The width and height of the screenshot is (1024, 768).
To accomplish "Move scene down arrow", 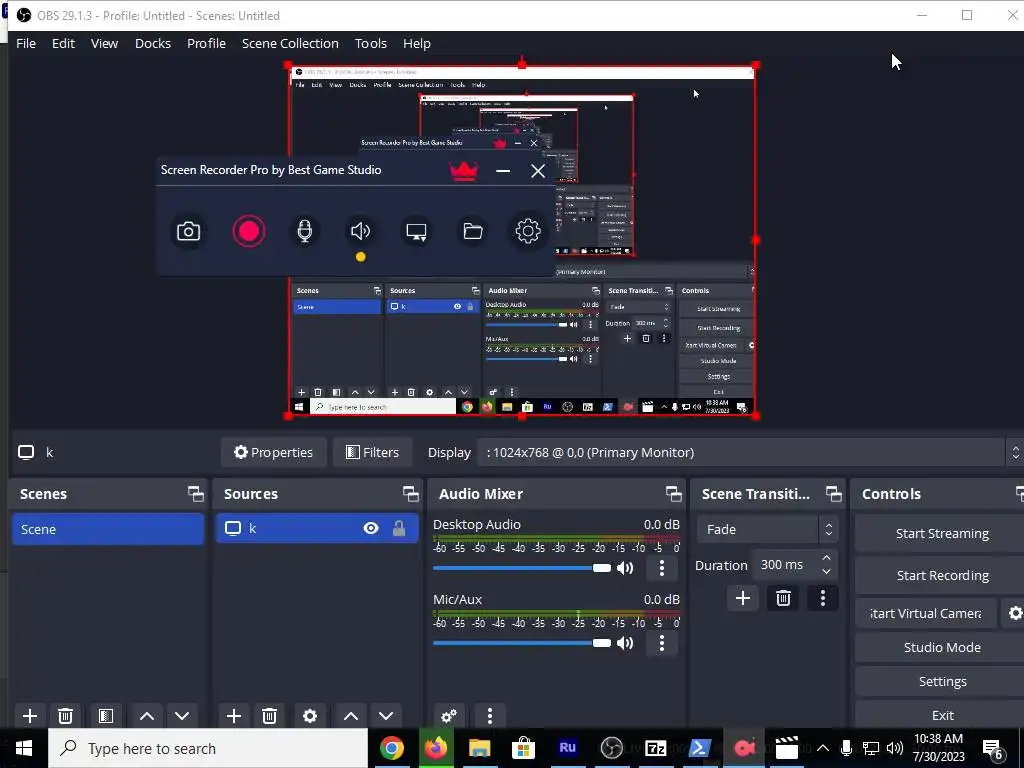I will tap(182, 716).
